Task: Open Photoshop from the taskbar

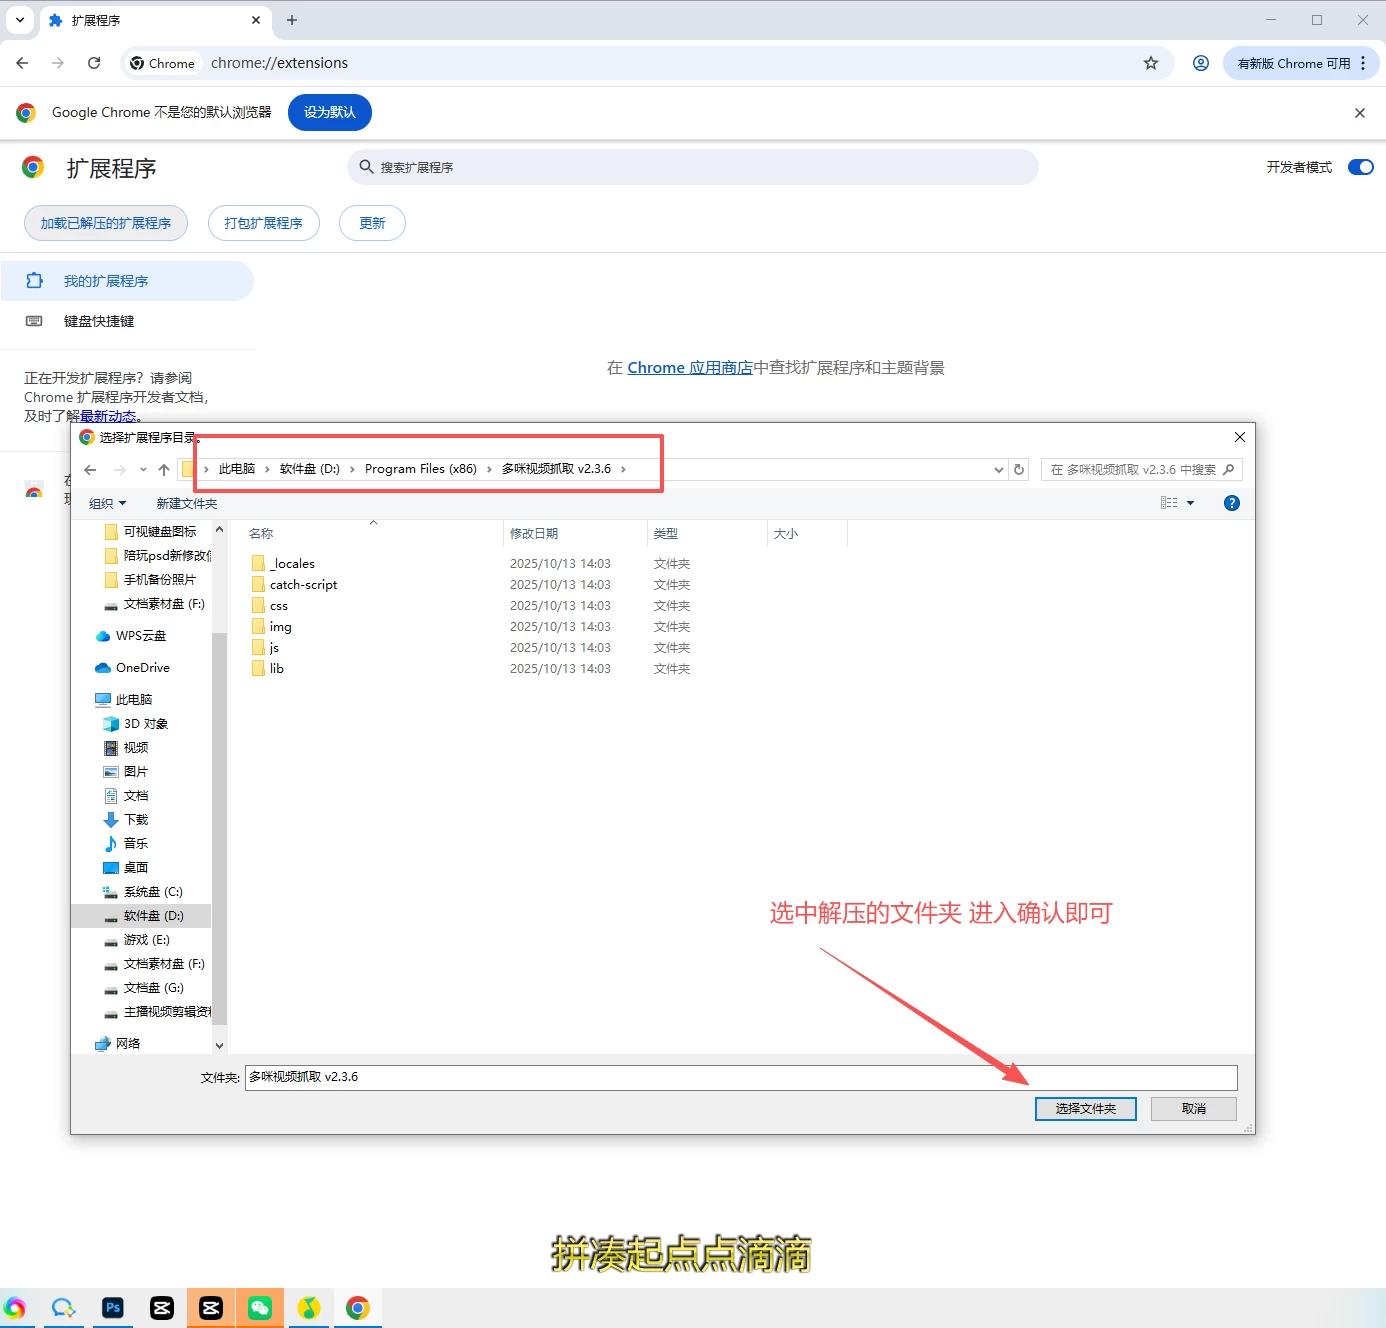Action: coord(113,1308)
